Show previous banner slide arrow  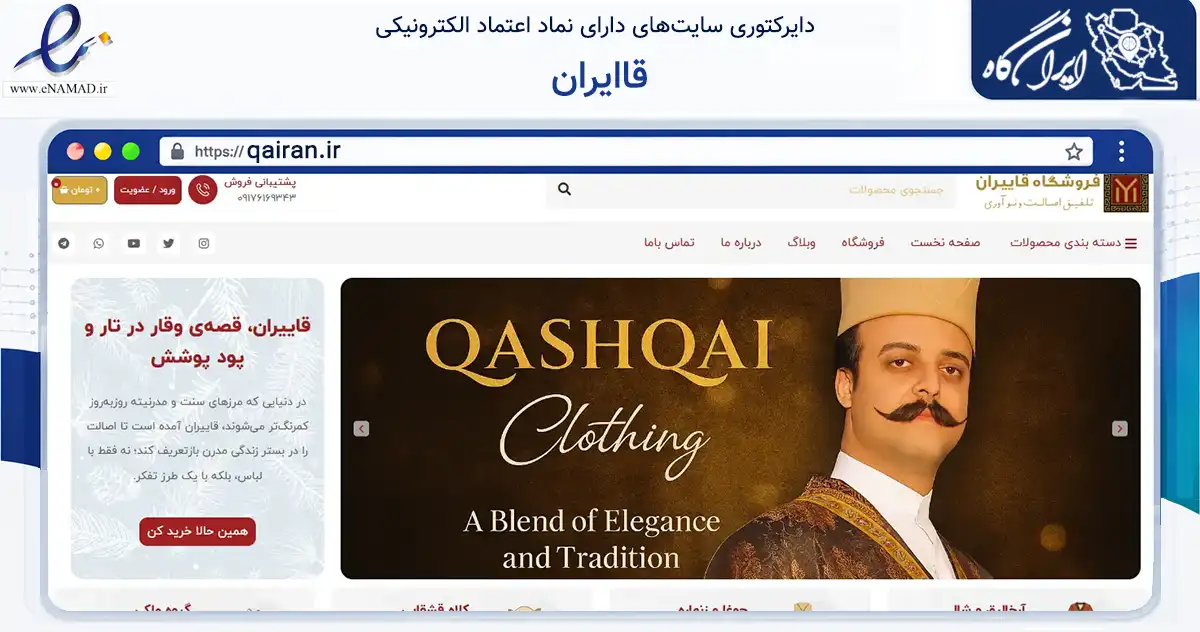pos(361,429)
